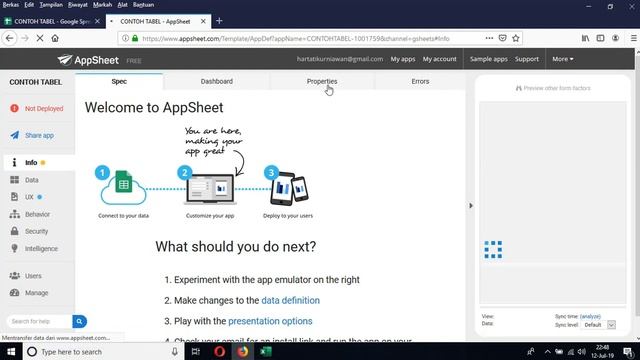Stop loading the page
This screenshot has width=640, height=360.
click(40, 38)
